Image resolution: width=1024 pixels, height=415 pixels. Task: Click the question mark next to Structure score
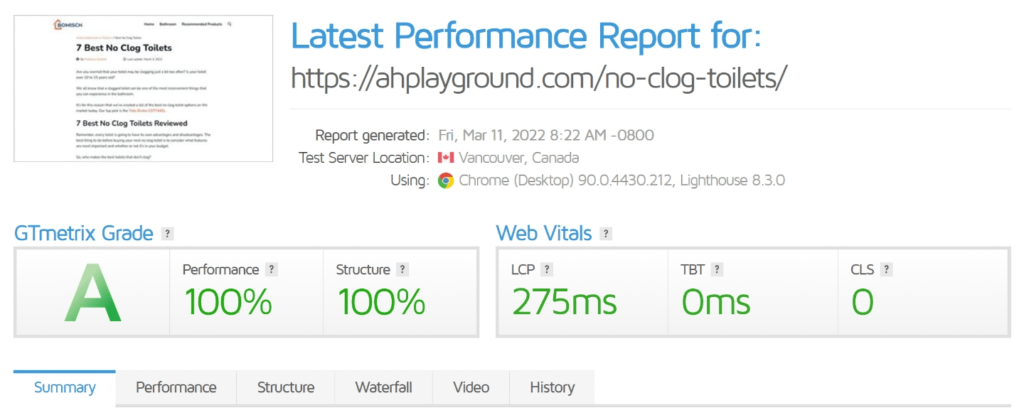(402, 270)
